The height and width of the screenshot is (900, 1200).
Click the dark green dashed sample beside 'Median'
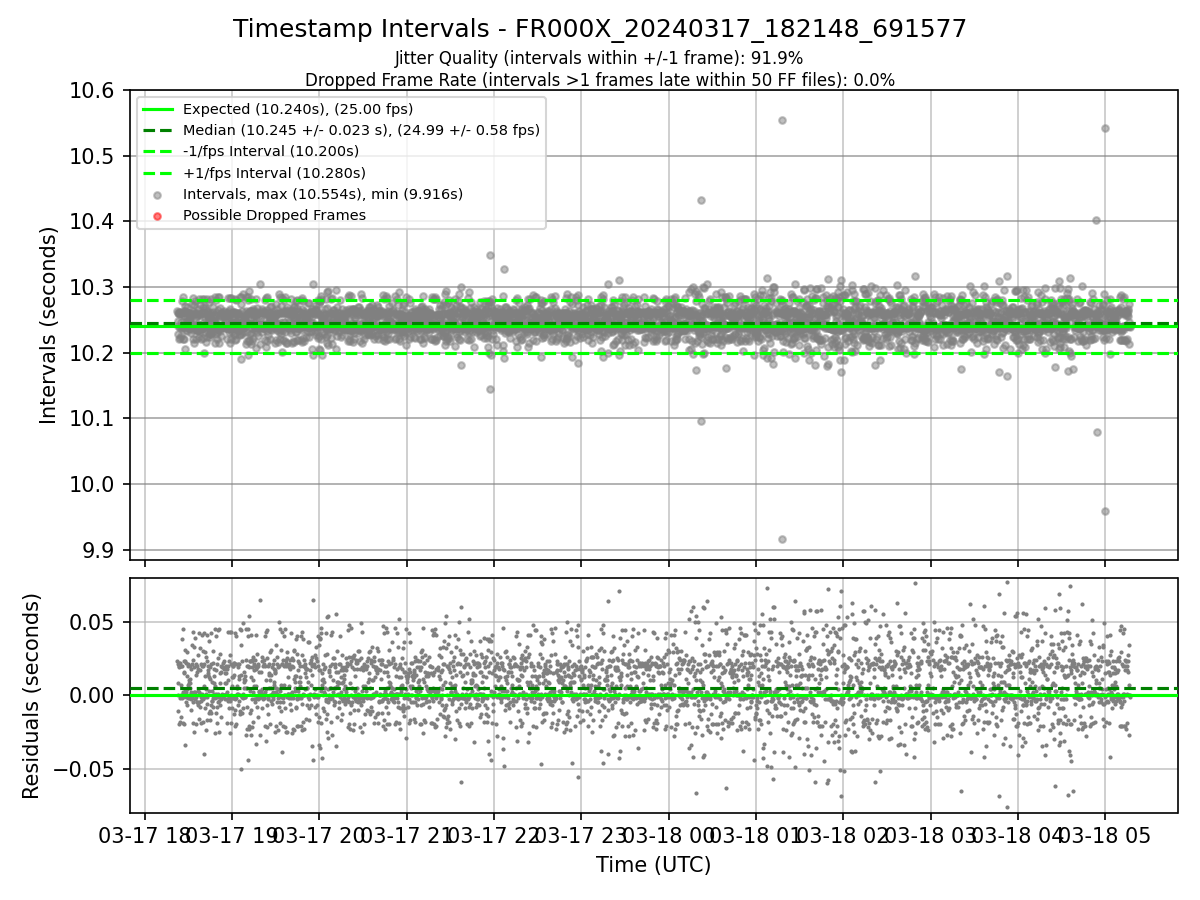pyautogui.click(x=159, y=130)
